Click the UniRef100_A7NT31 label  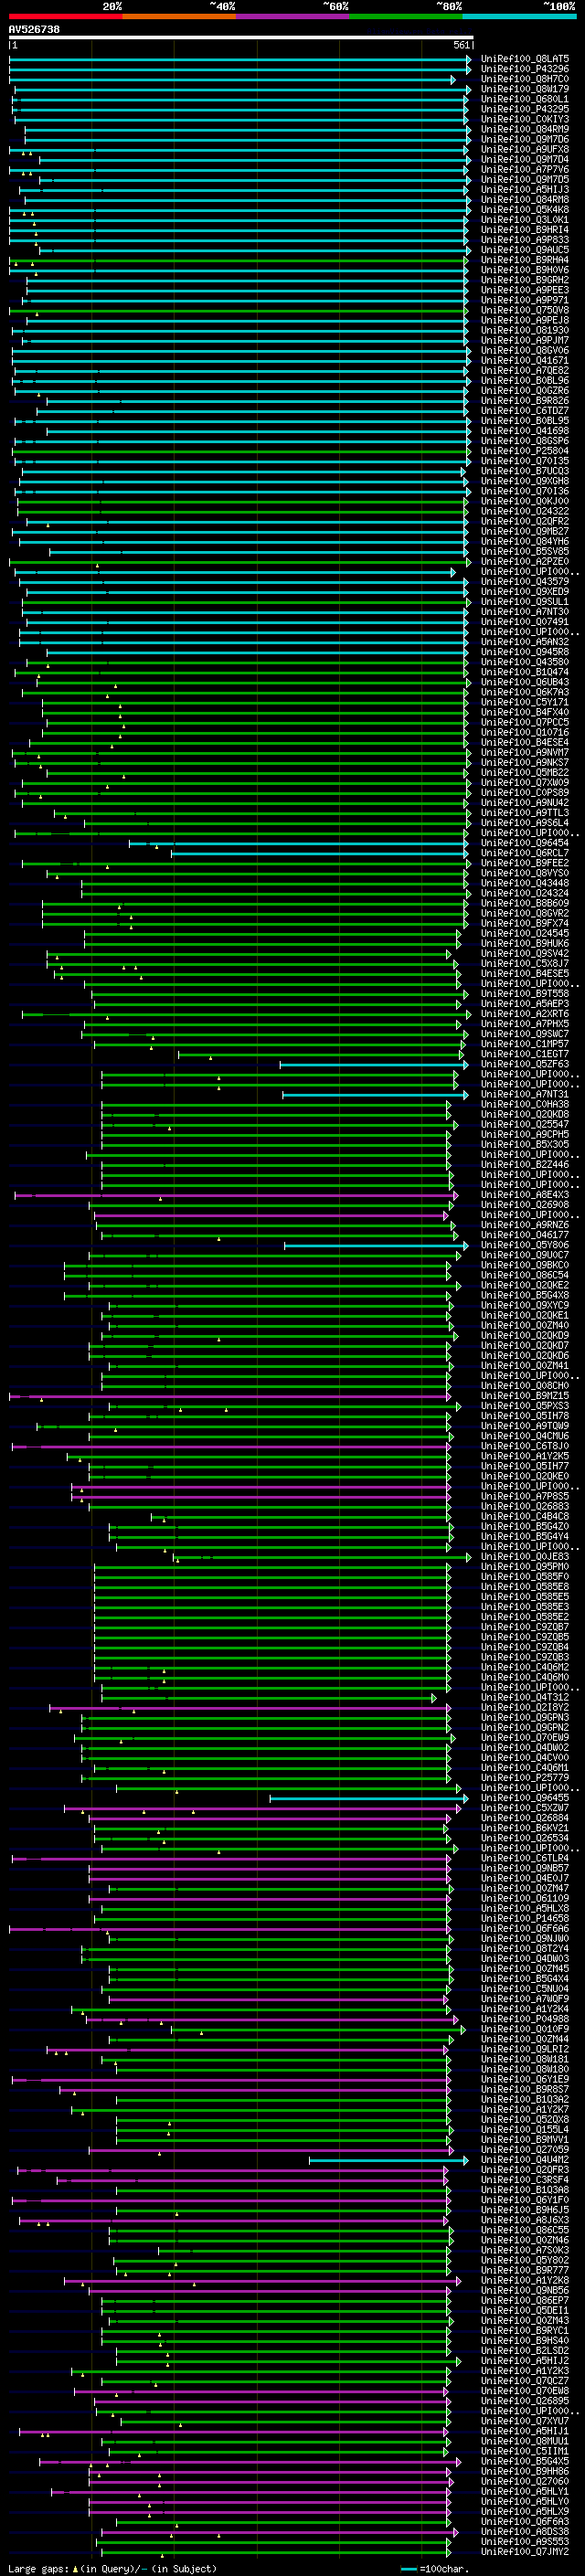525,1095
